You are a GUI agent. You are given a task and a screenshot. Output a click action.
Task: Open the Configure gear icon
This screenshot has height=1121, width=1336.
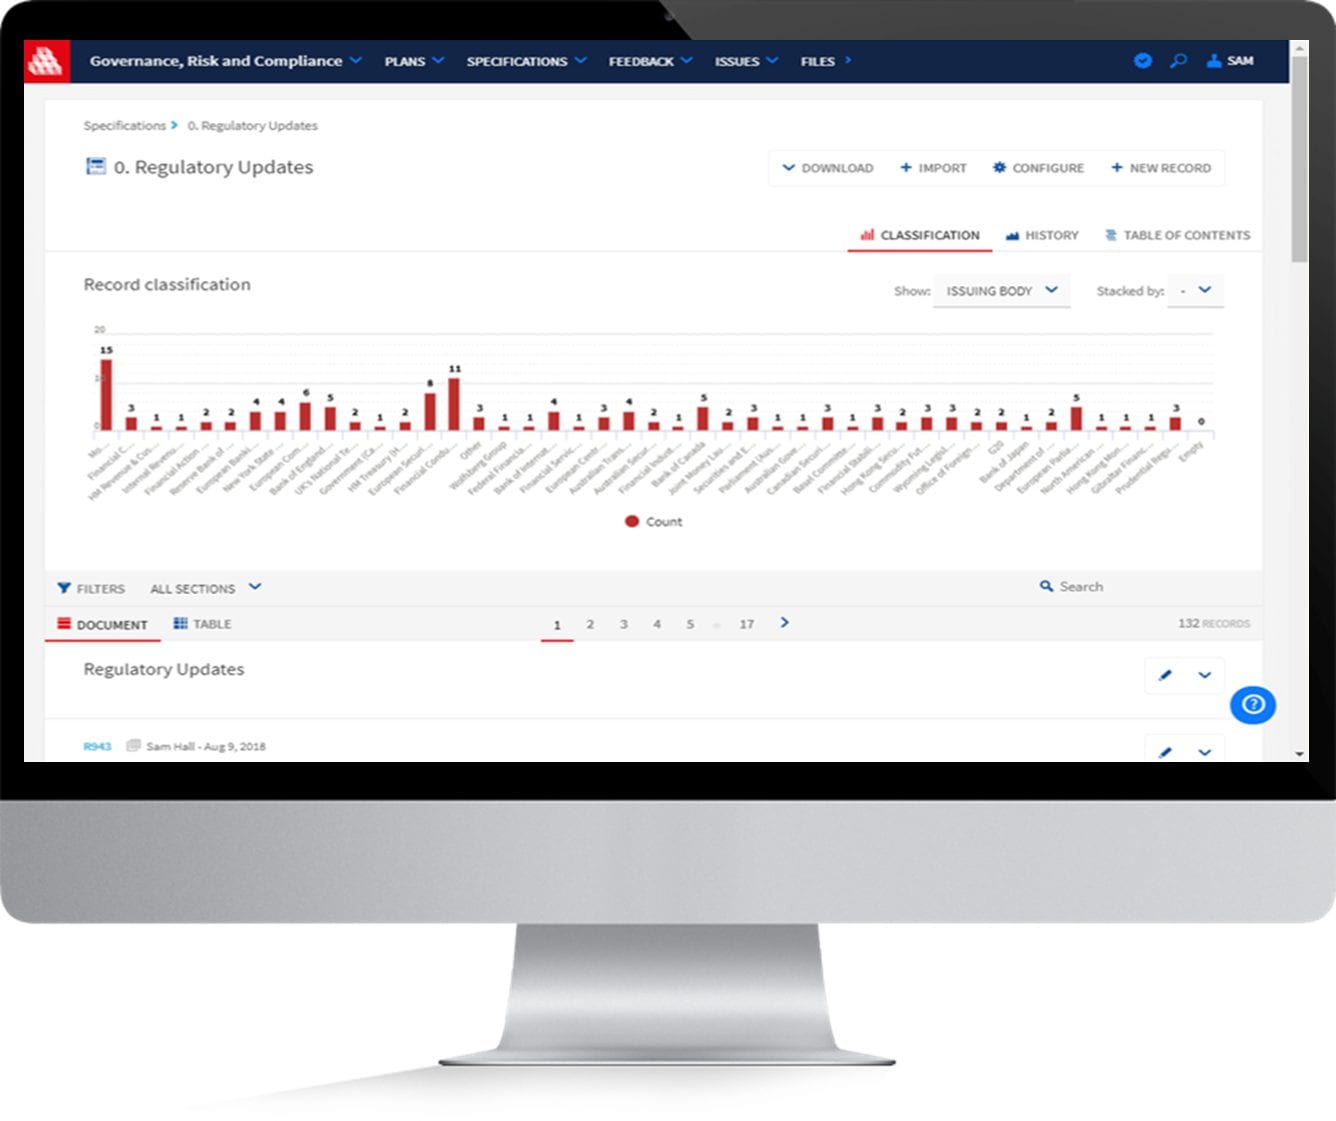[999, 168]
